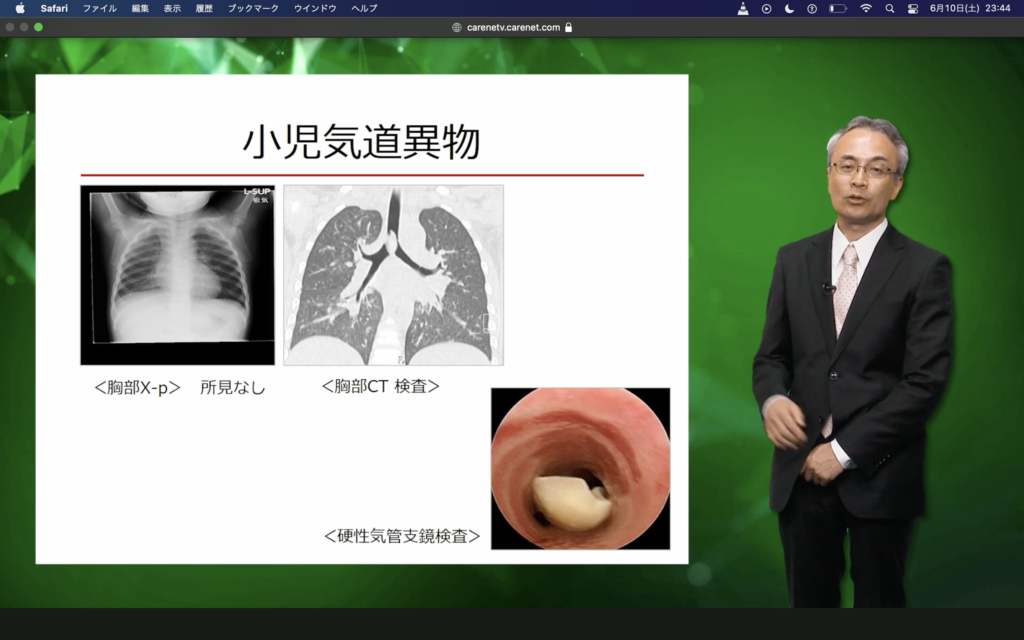Open the Wi-Fi menu
Screen dimensions: 1024x640
(x=865, y=8)
